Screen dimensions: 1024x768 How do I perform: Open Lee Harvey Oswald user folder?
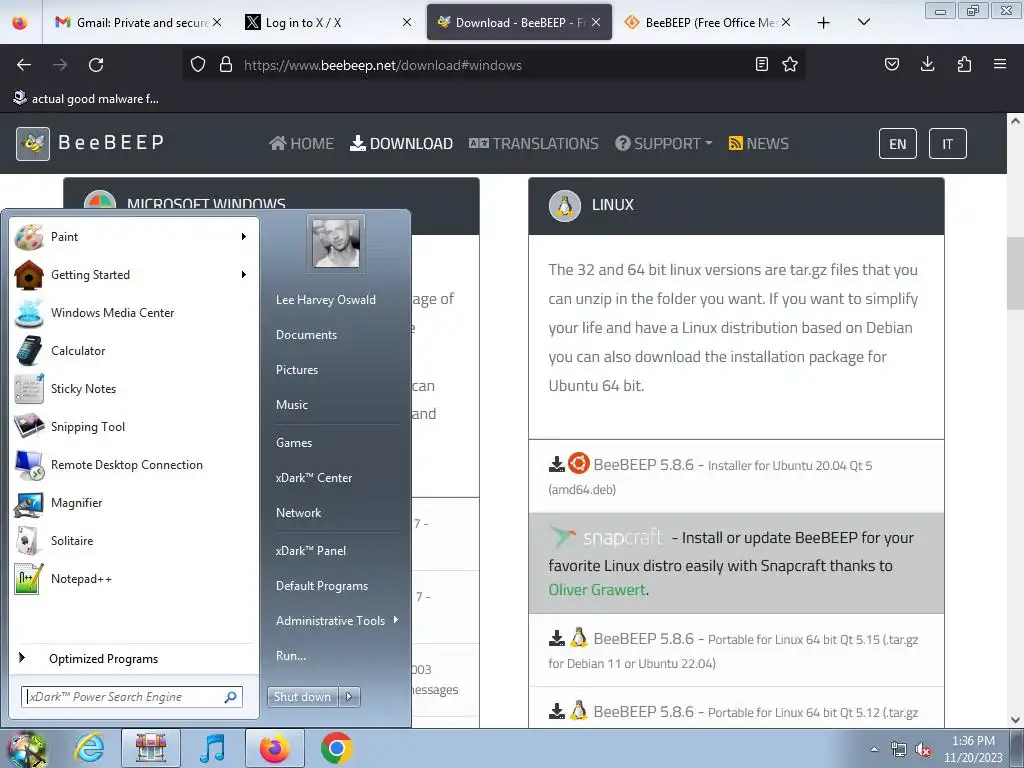coord(326,300)
